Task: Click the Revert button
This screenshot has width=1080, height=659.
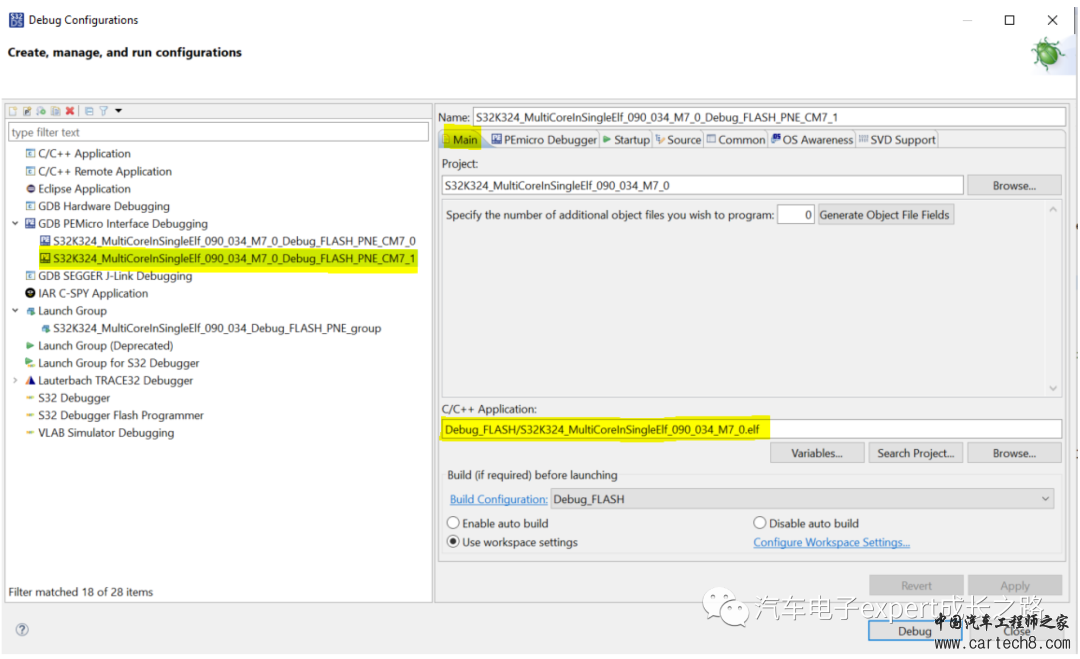Action: [x=916, y=585]
